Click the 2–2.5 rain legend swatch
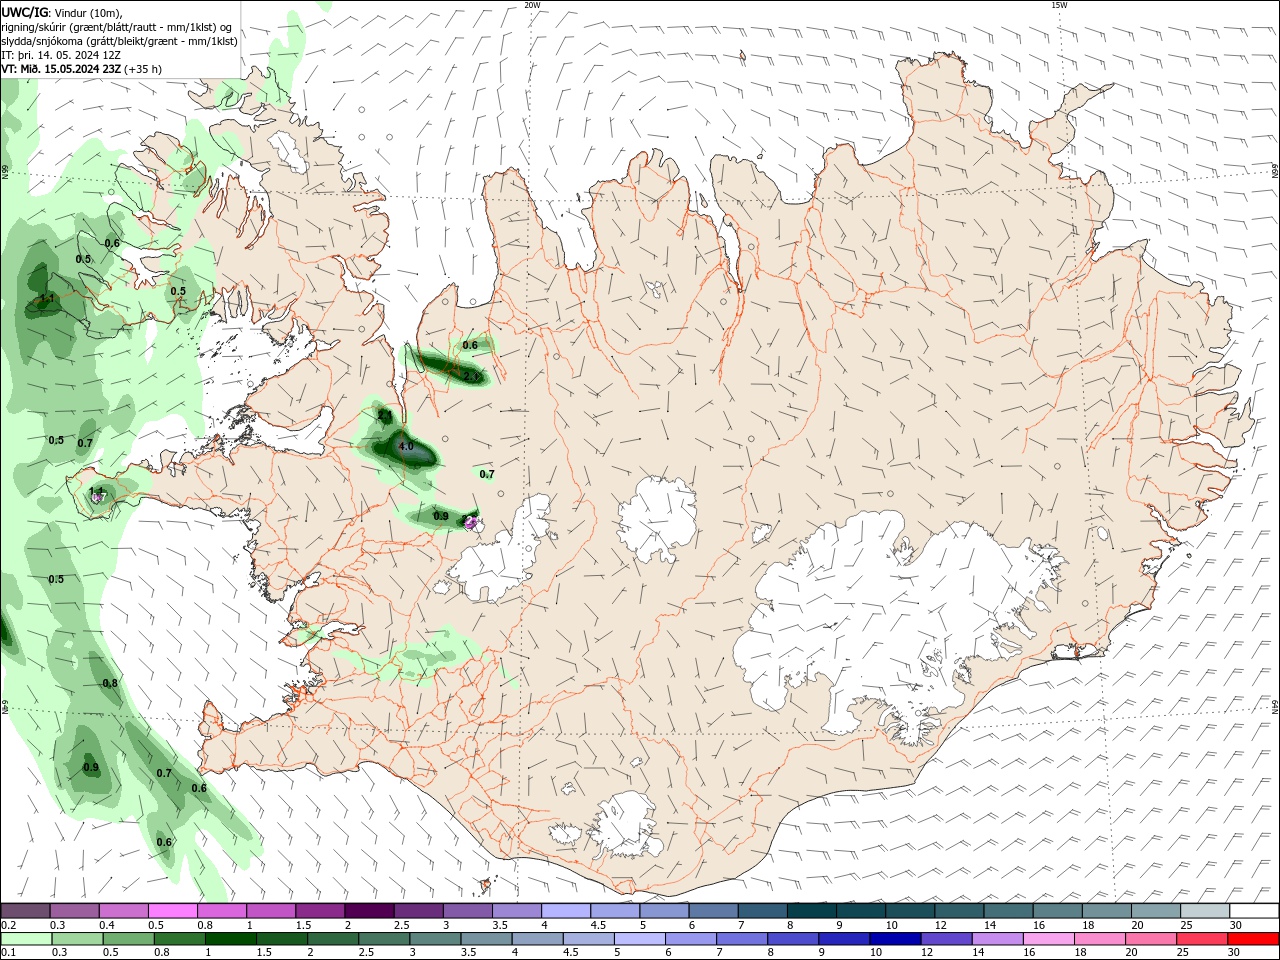 (331, 939)
